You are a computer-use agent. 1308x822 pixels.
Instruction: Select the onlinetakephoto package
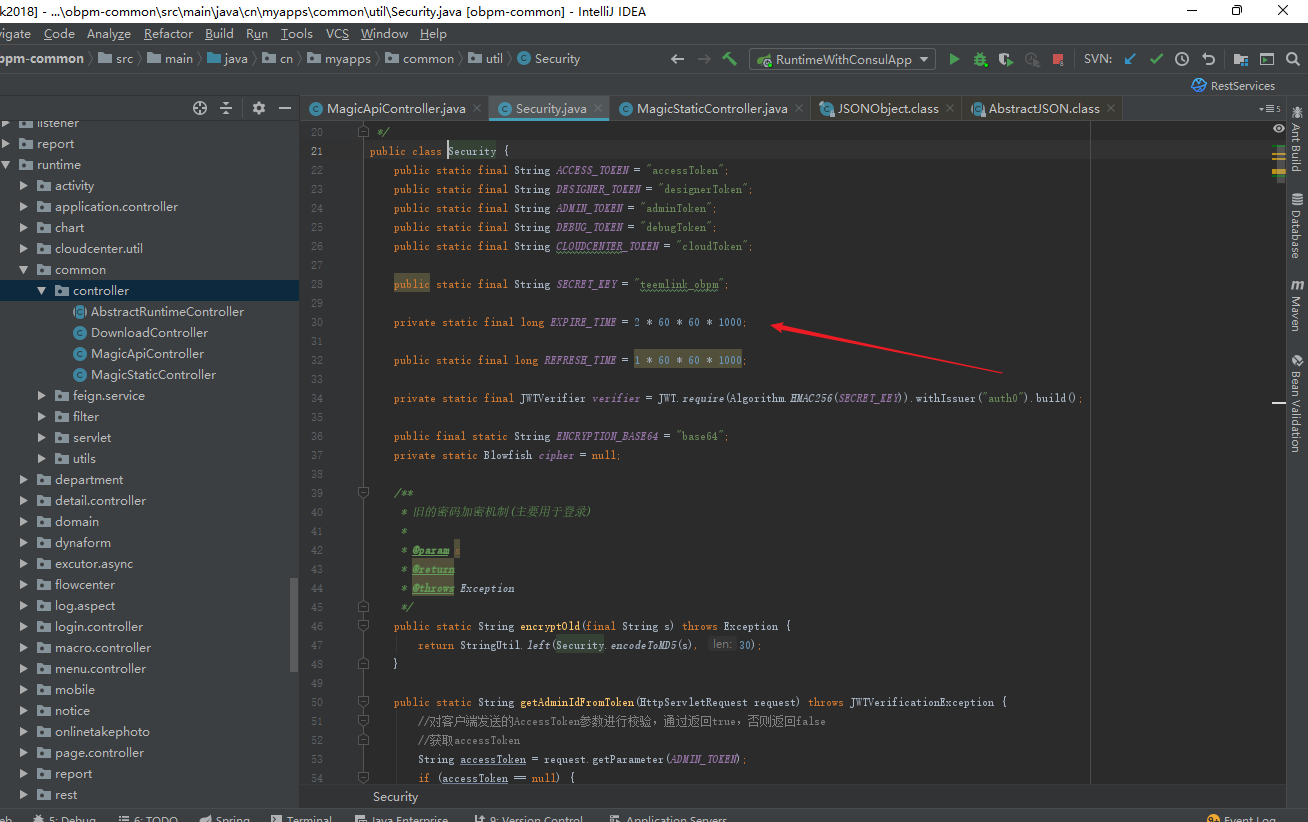pyautogui.click(x=102, y=732)
